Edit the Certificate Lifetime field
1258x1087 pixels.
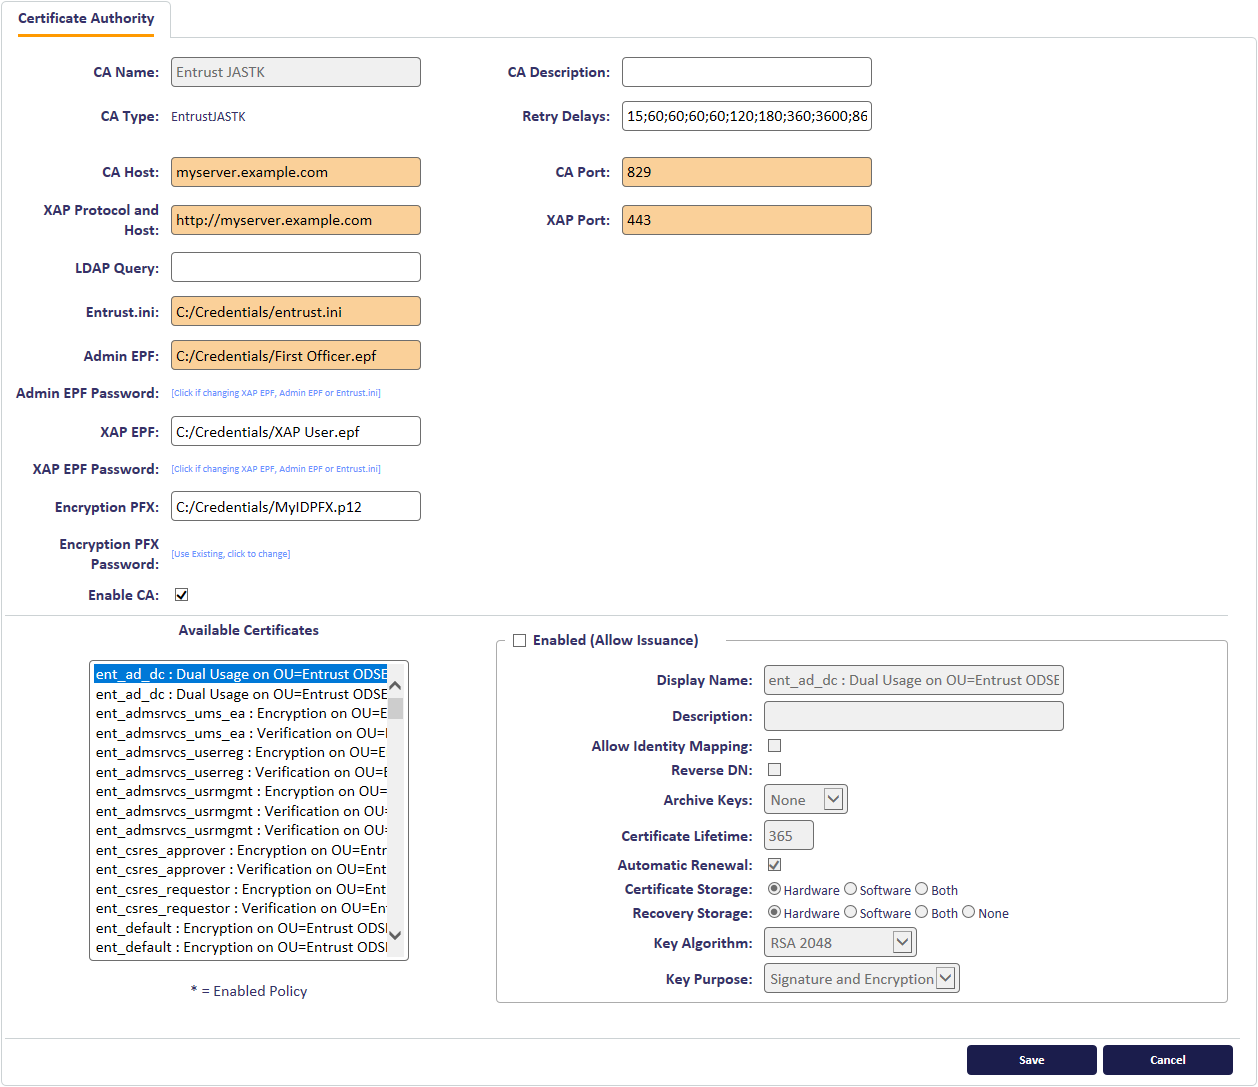(789, 835)
